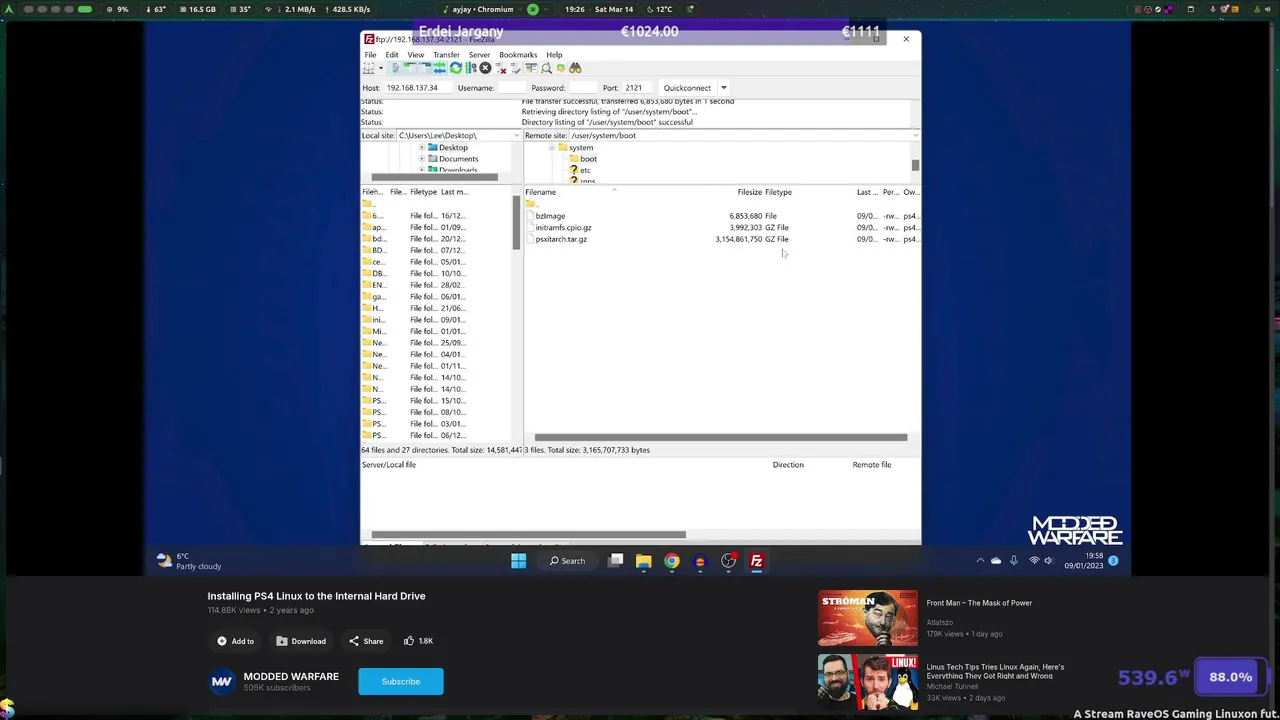
Task: Toggle transfer queue display toolbar icon
Action: 440,68
